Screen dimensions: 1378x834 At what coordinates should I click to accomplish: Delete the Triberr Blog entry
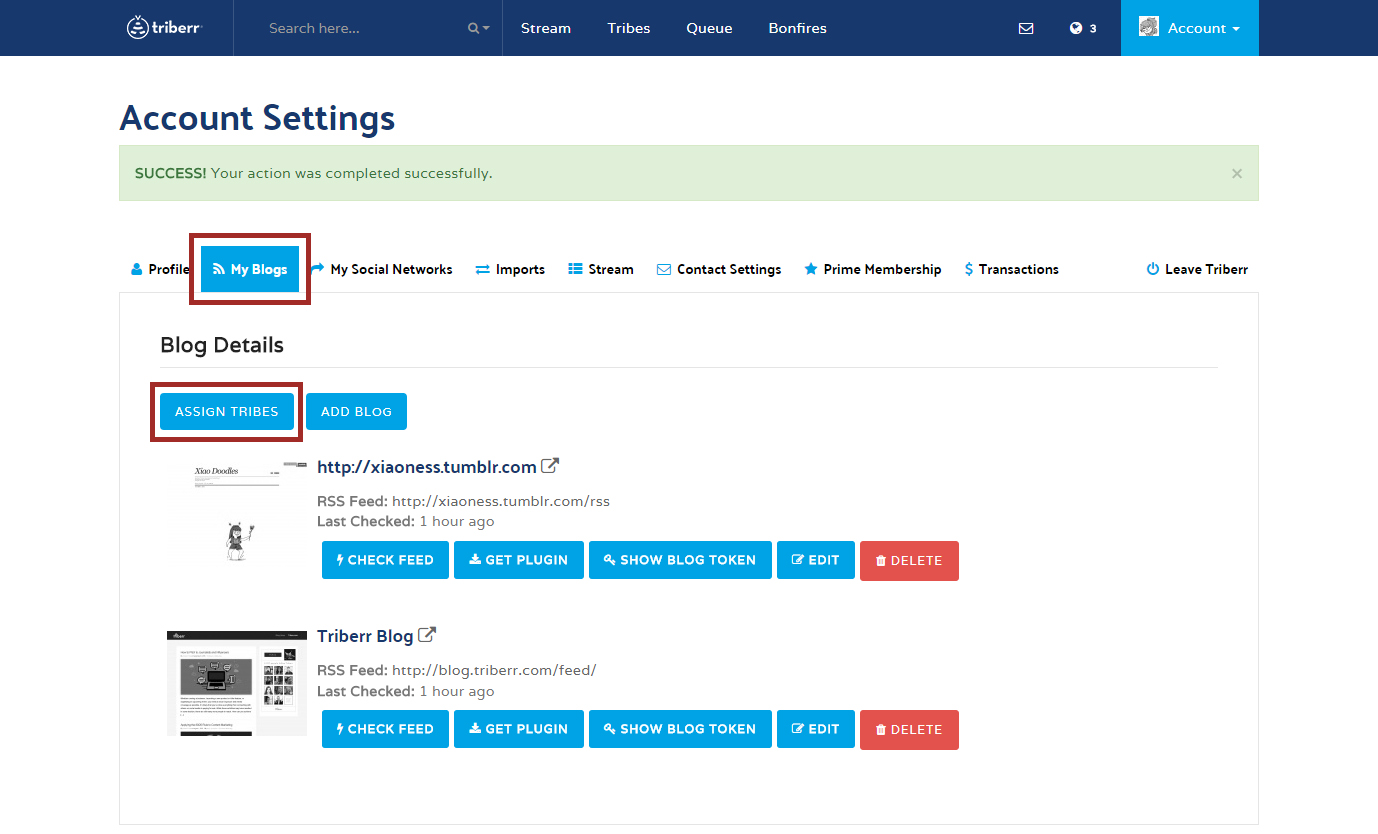(x=909, y=730)
